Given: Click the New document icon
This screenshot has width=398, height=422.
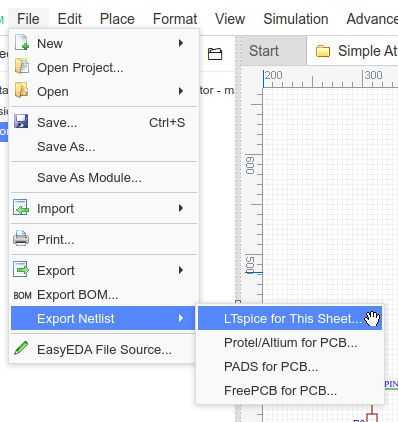Looking at the screenshot, I should coord(22,42).
